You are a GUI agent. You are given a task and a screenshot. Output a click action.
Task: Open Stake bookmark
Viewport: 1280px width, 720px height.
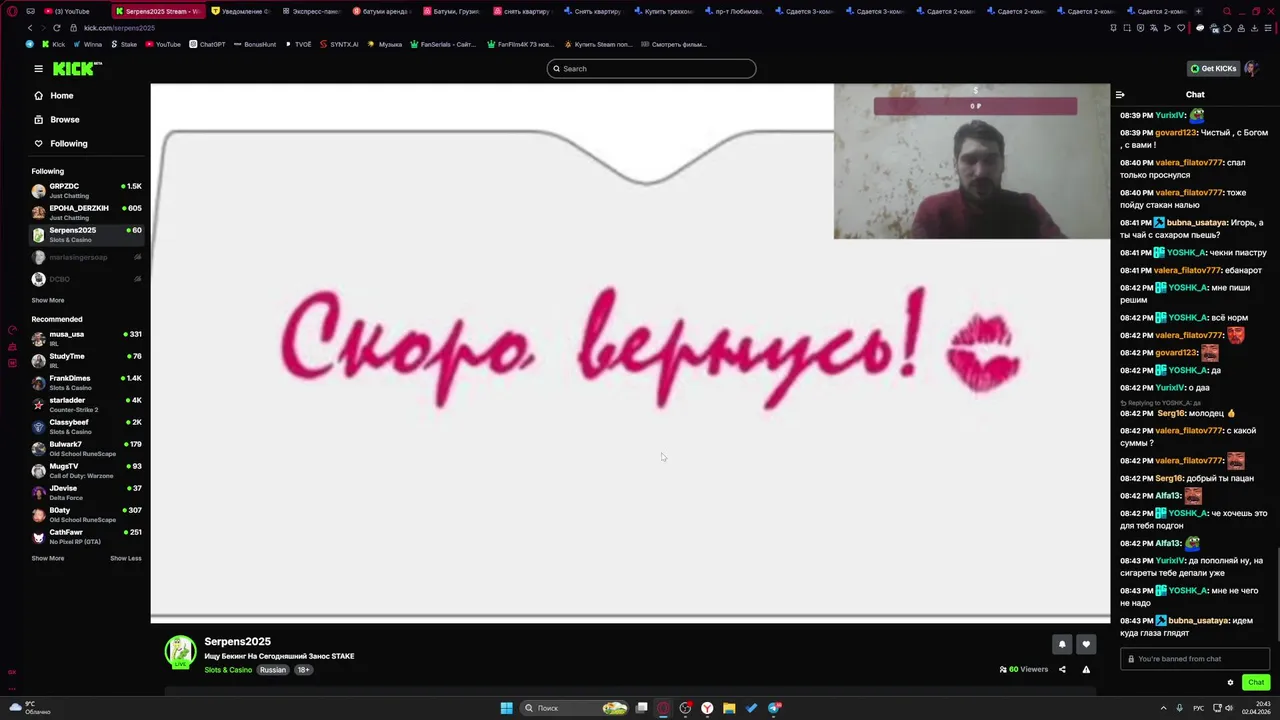click(x=123, y=44)
